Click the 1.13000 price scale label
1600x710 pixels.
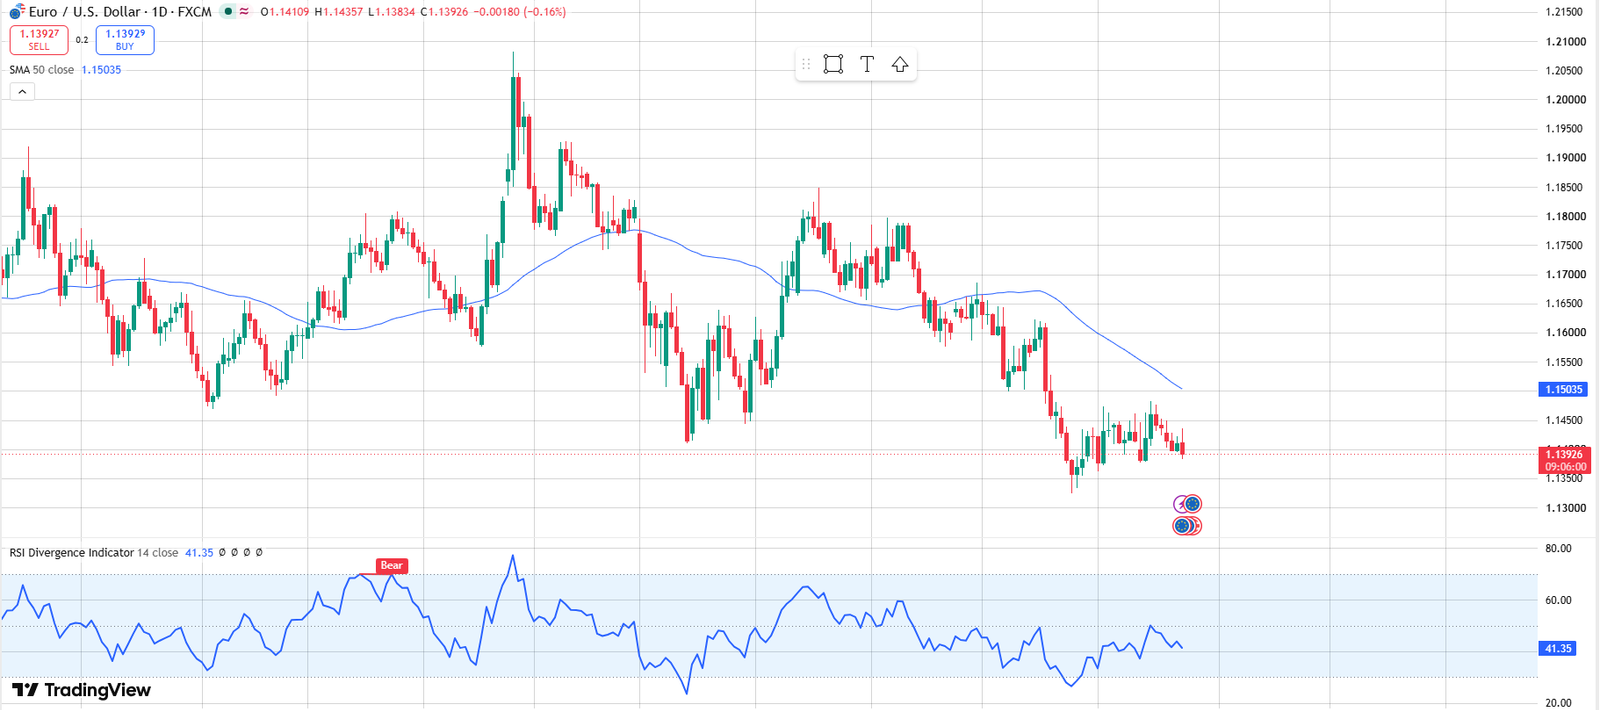click(1565, 508)
